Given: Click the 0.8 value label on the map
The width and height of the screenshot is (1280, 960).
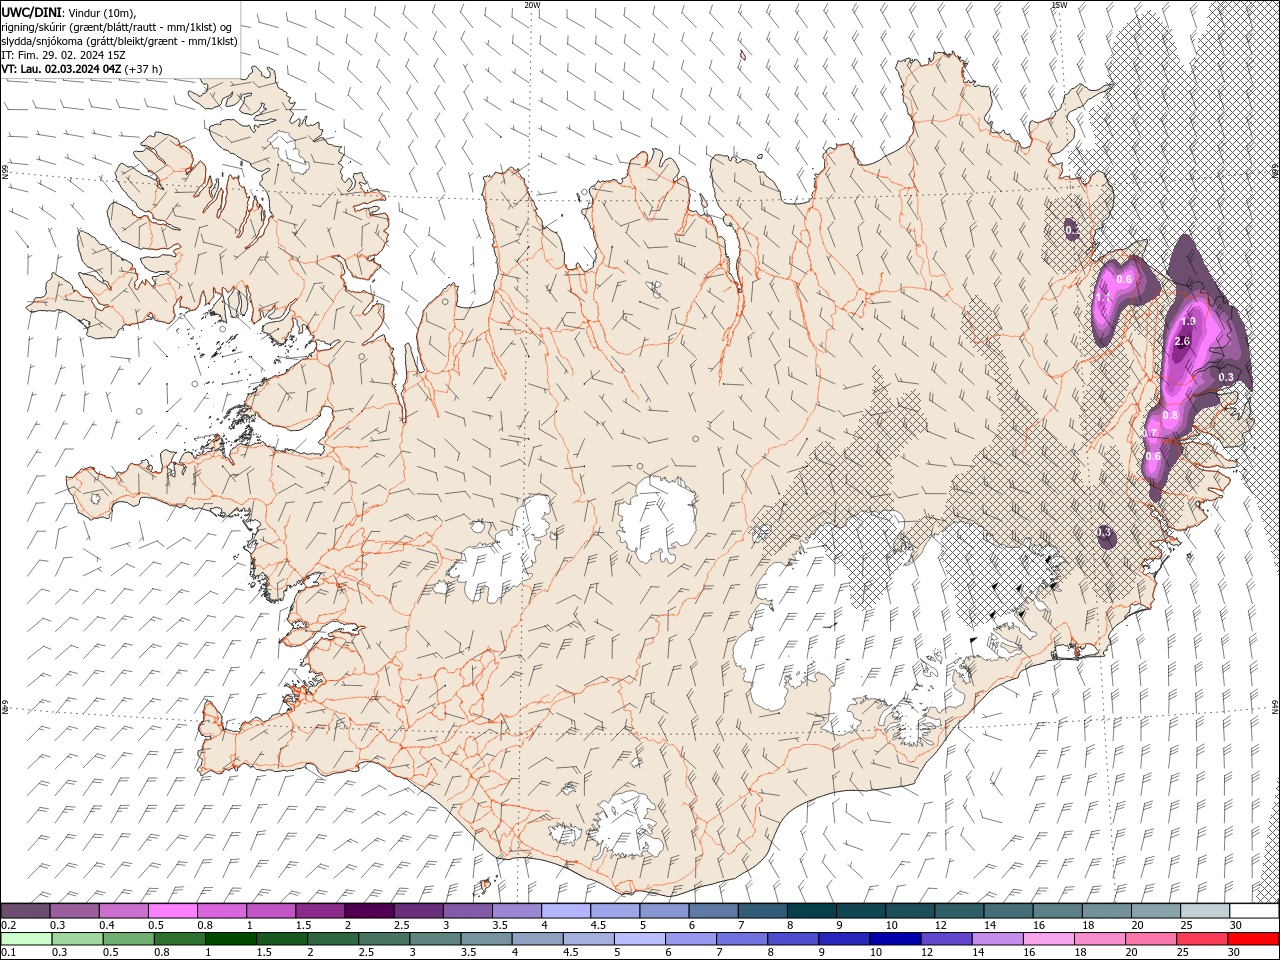Looking at the screenshot, I should pos(1171,415).
